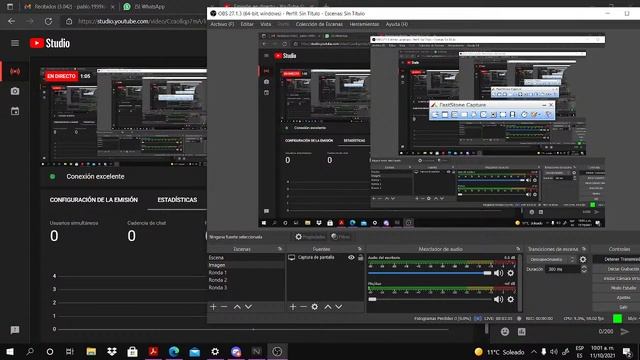Open Adobe Acrobat from the taskbar

(153, 351)
